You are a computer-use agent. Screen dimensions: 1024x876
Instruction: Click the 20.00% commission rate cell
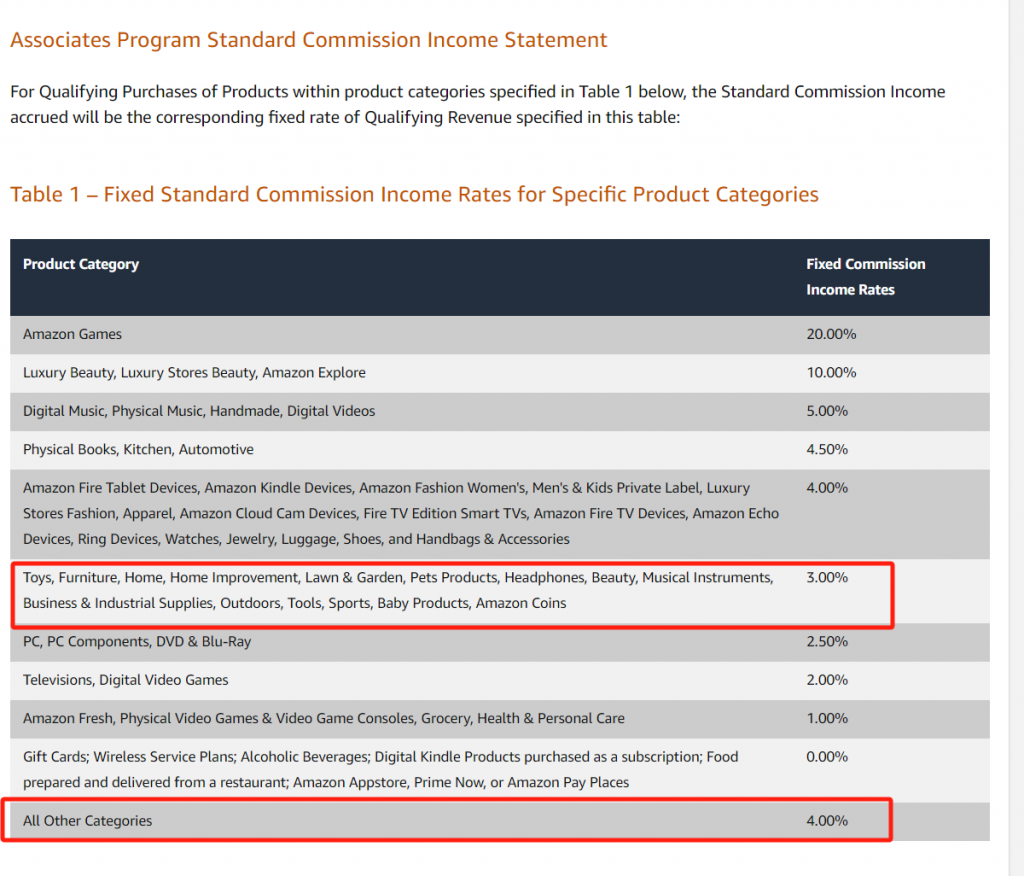click(x=831, y=334)
